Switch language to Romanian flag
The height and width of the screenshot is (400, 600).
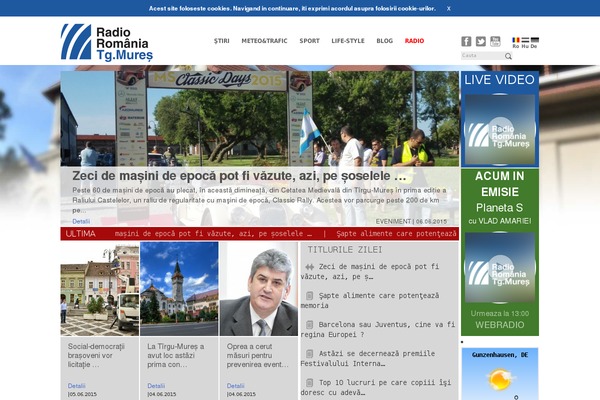[516, 40]
